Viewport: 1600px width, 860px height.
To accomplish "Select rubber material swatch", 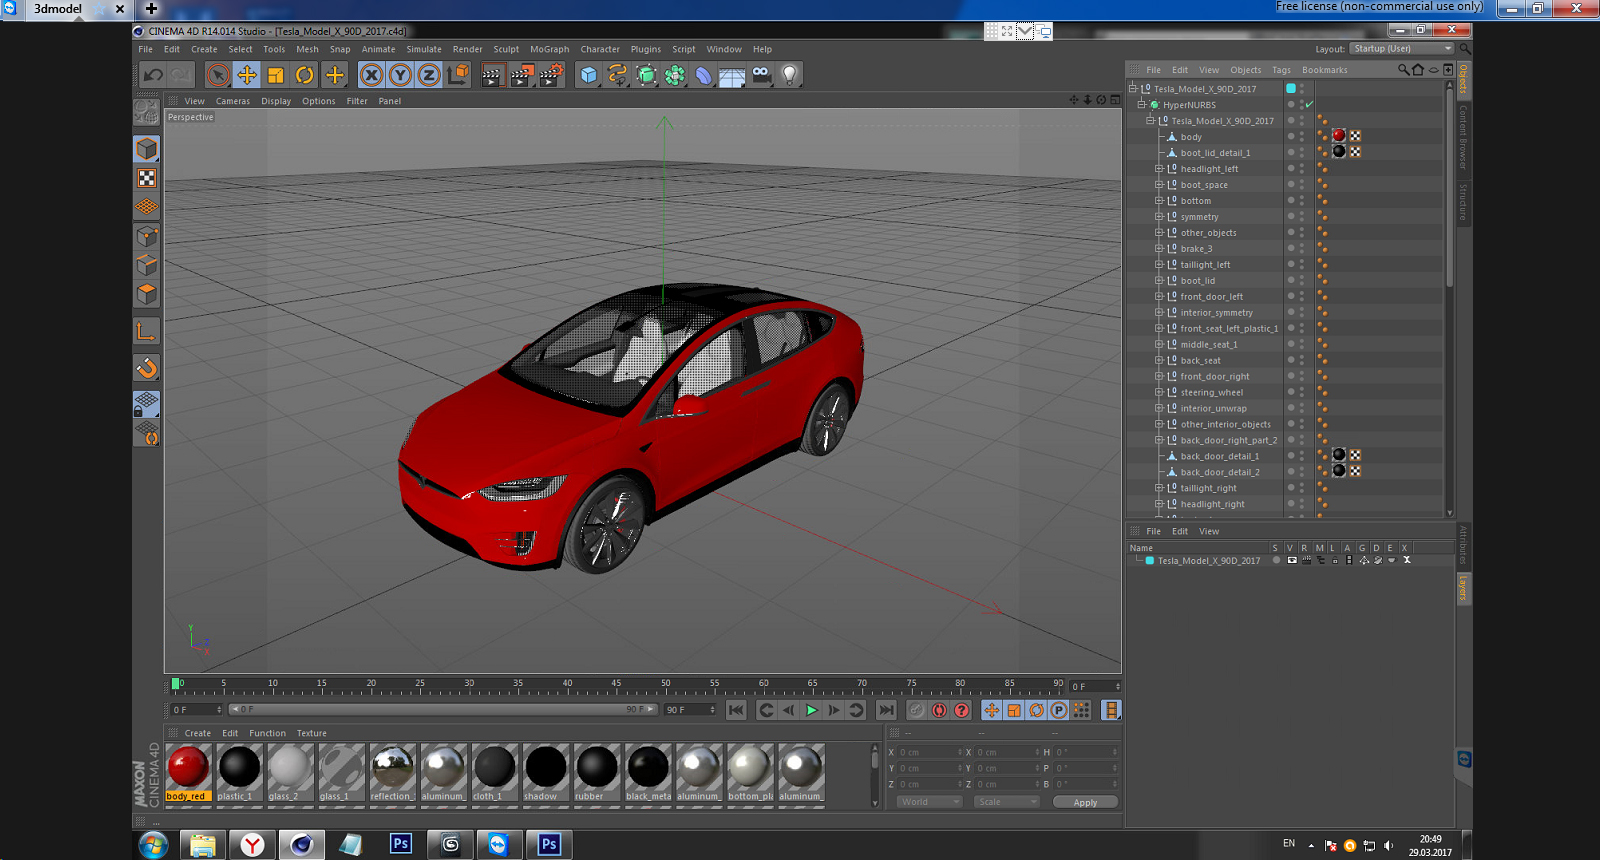I will pos(596,773).
